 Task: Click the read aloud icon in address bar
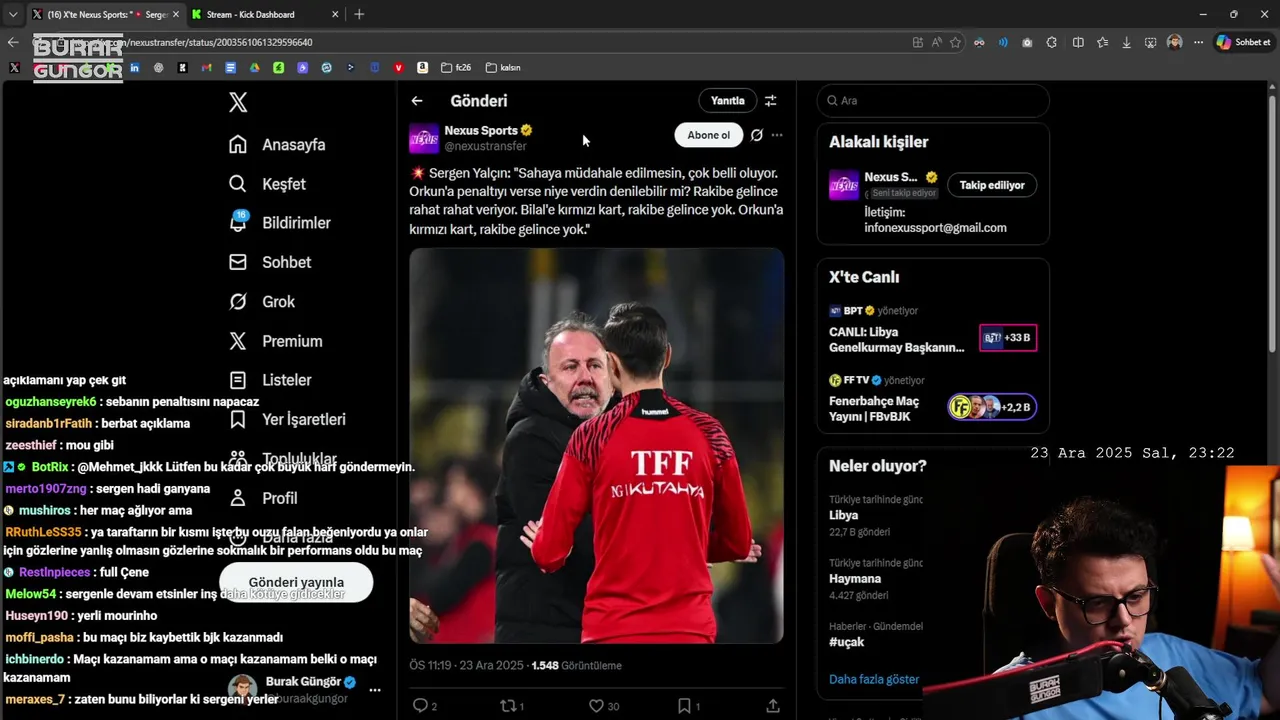click(936, 42)
